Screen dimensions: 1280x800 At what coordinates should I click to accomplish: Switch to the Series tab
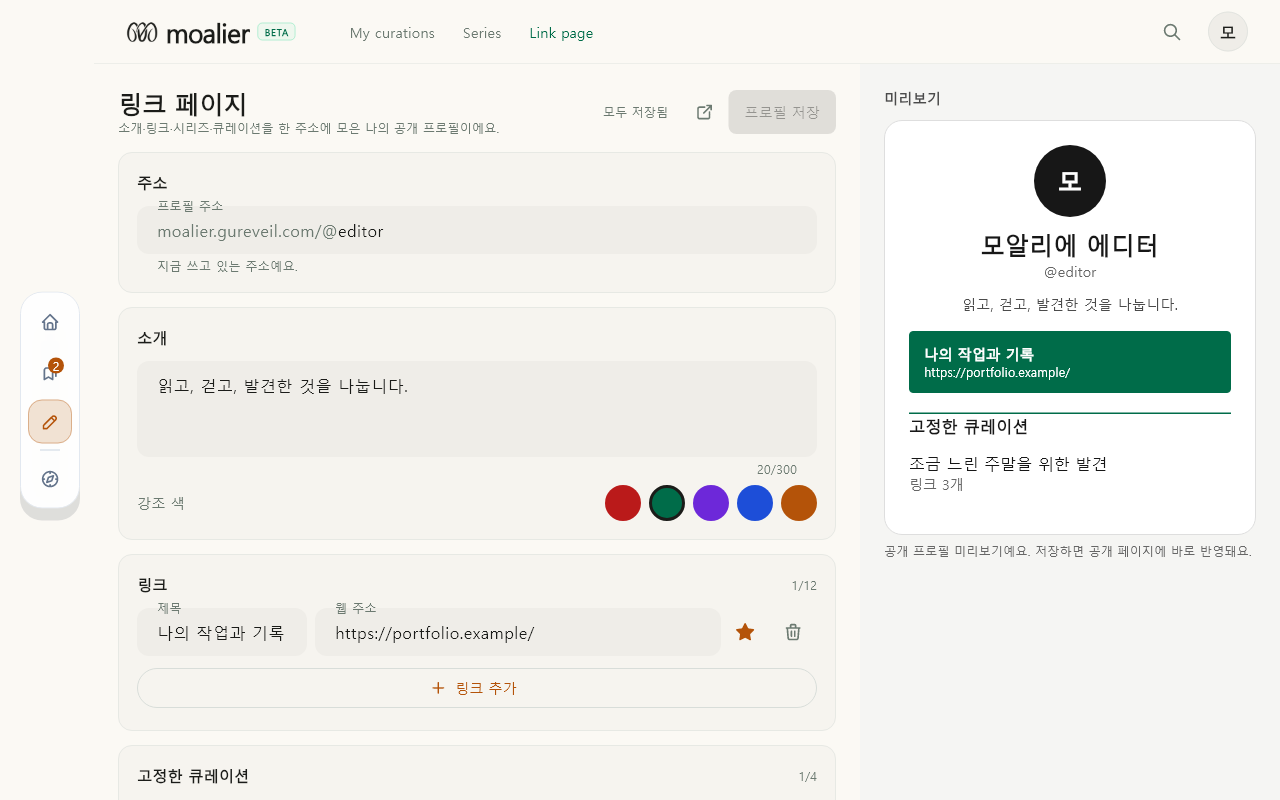point(482,33)
